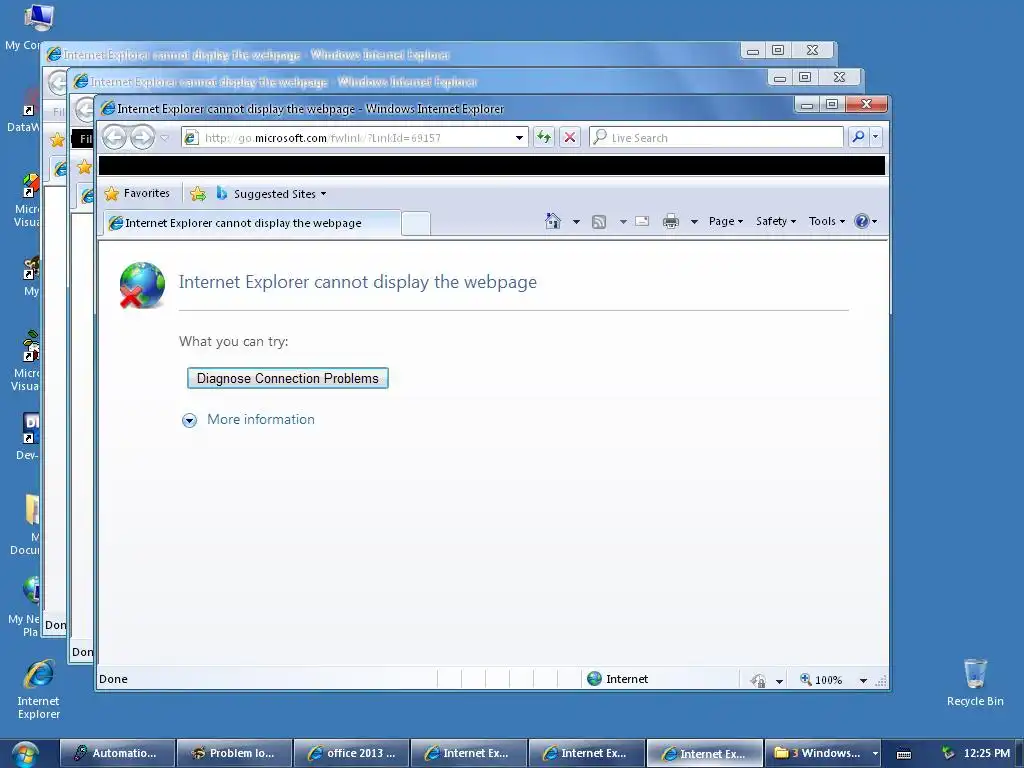The height and width of the screenshot is (768, 1024).
Task: Open the Favorites center
Action: click(137, 193)
